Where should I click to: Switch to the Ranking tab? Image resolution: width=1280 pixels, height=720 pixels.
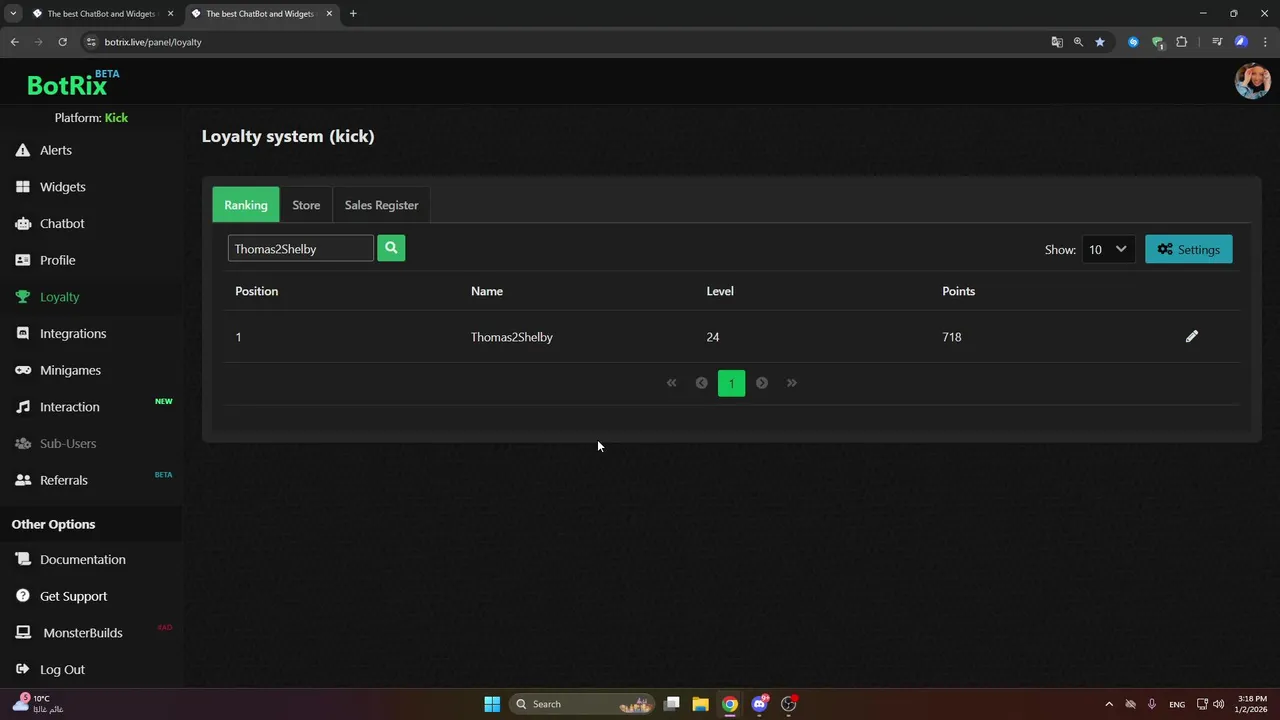pos(246,205)
